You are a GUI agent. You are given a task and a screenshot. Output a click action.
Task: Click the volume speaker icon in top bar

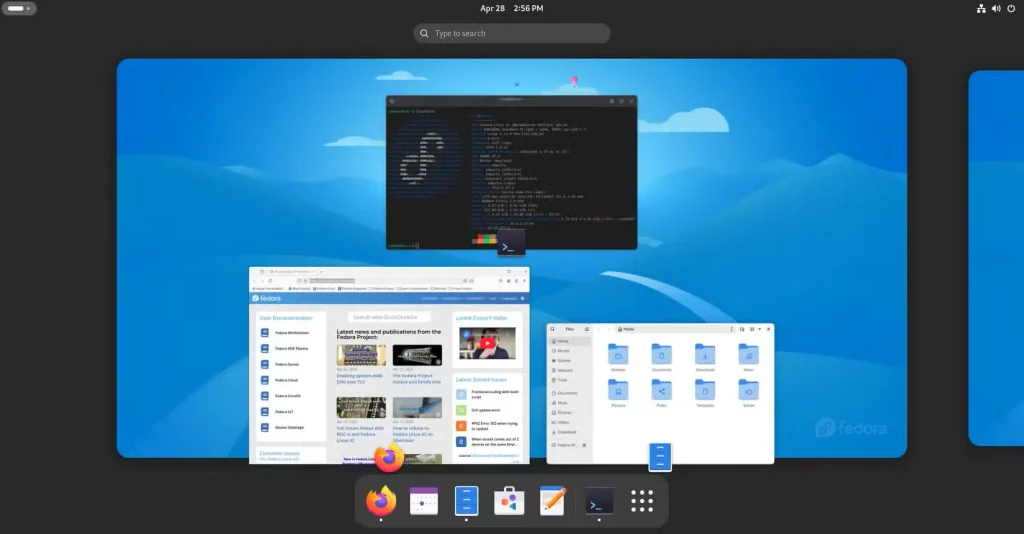click(x=995, y=9)
